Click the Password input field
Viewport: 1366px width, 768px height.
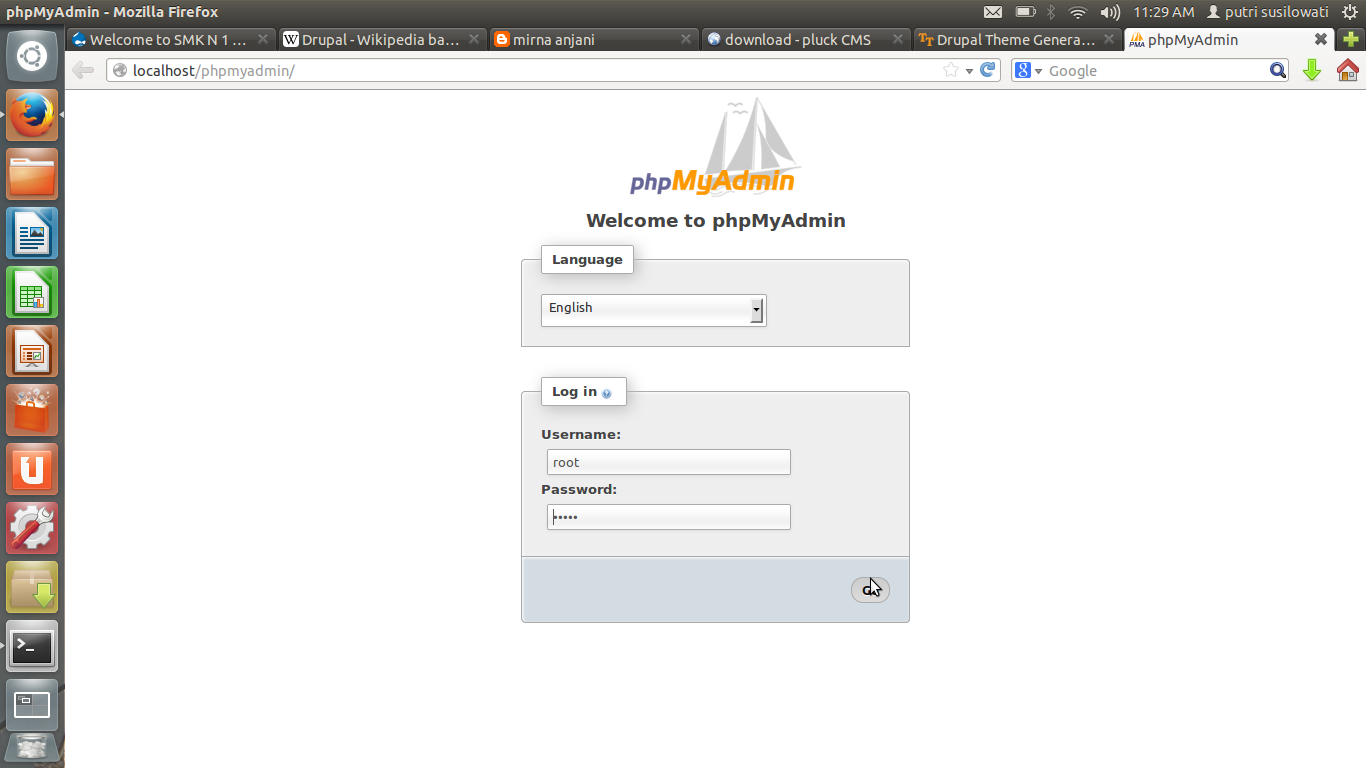pos(669,517)
